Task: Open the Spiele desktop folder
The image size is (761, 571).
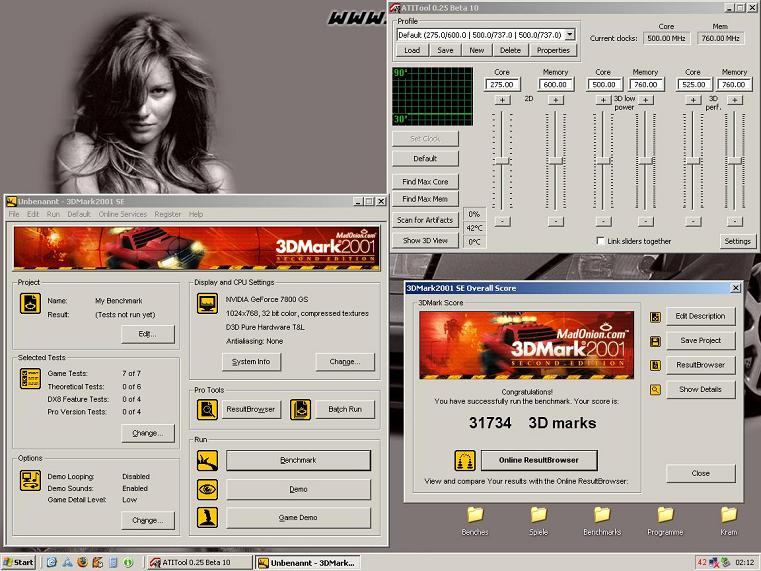Action: [539, 521]
